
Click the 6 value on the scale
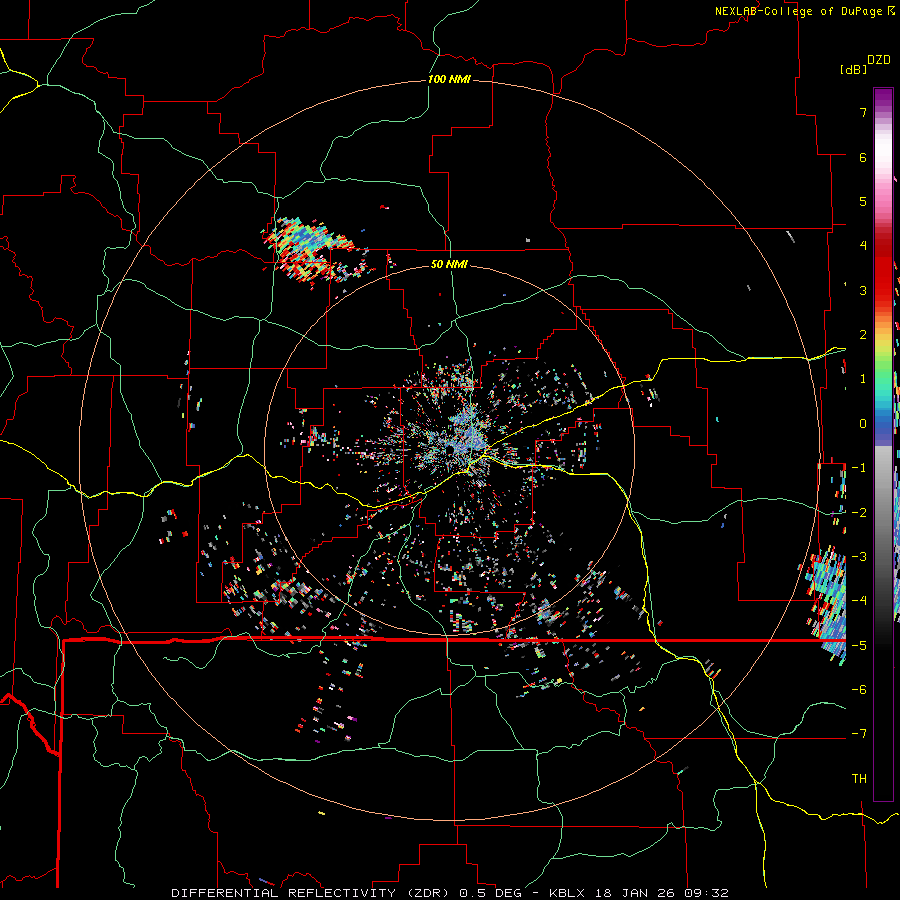click(x=863, y=157)
